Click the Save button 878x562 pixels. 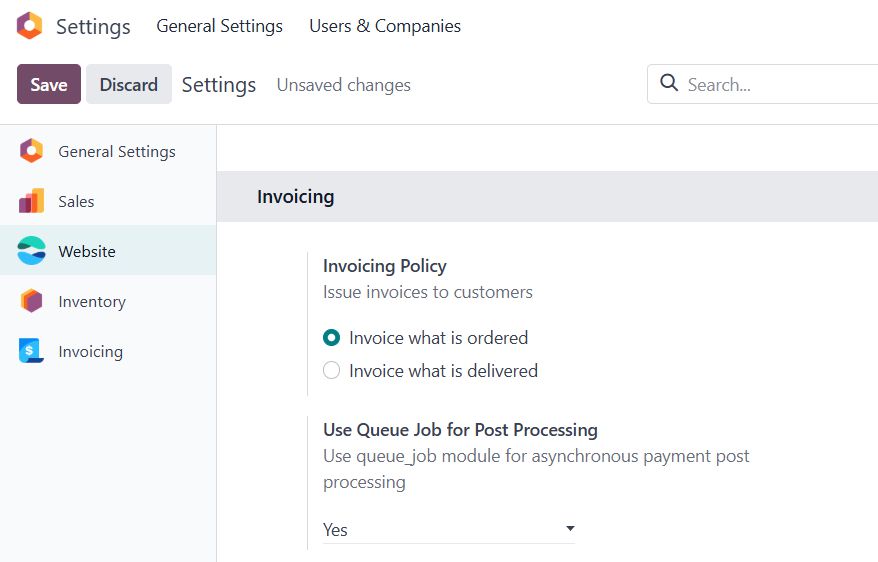[49, 85]
